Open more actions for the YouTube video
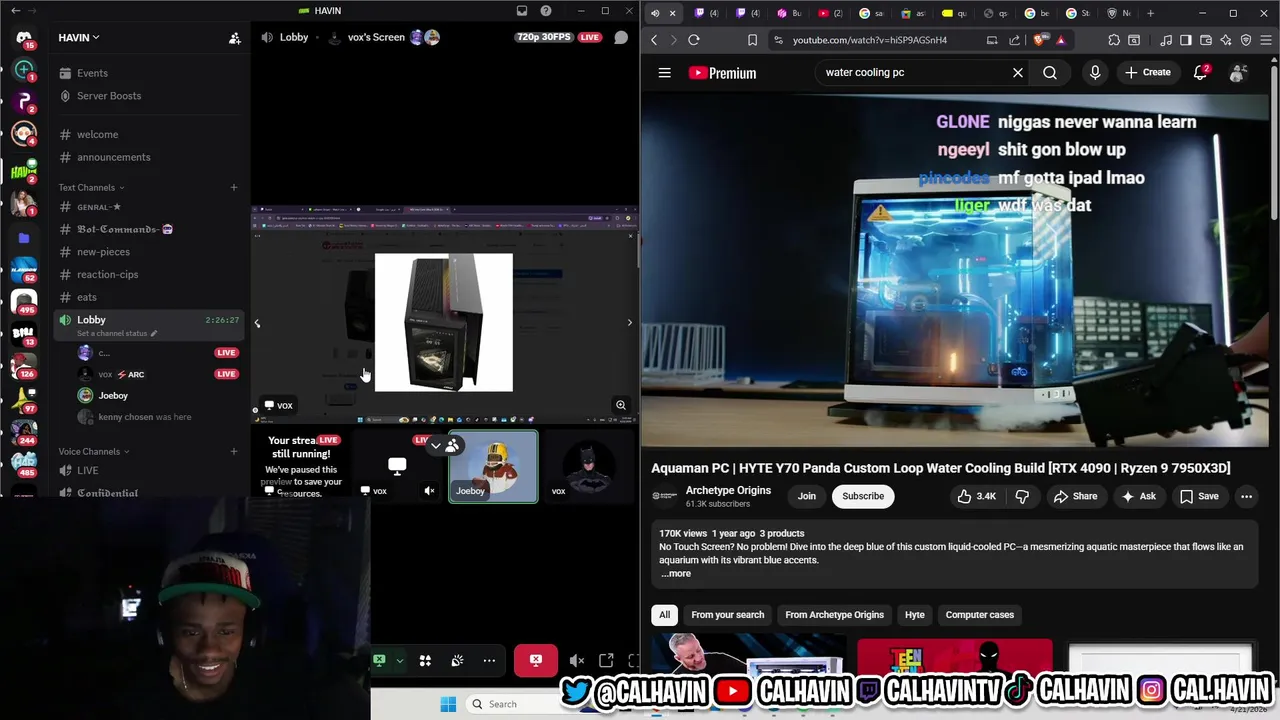The image size is (1280, 720). tap(1246, 496)
